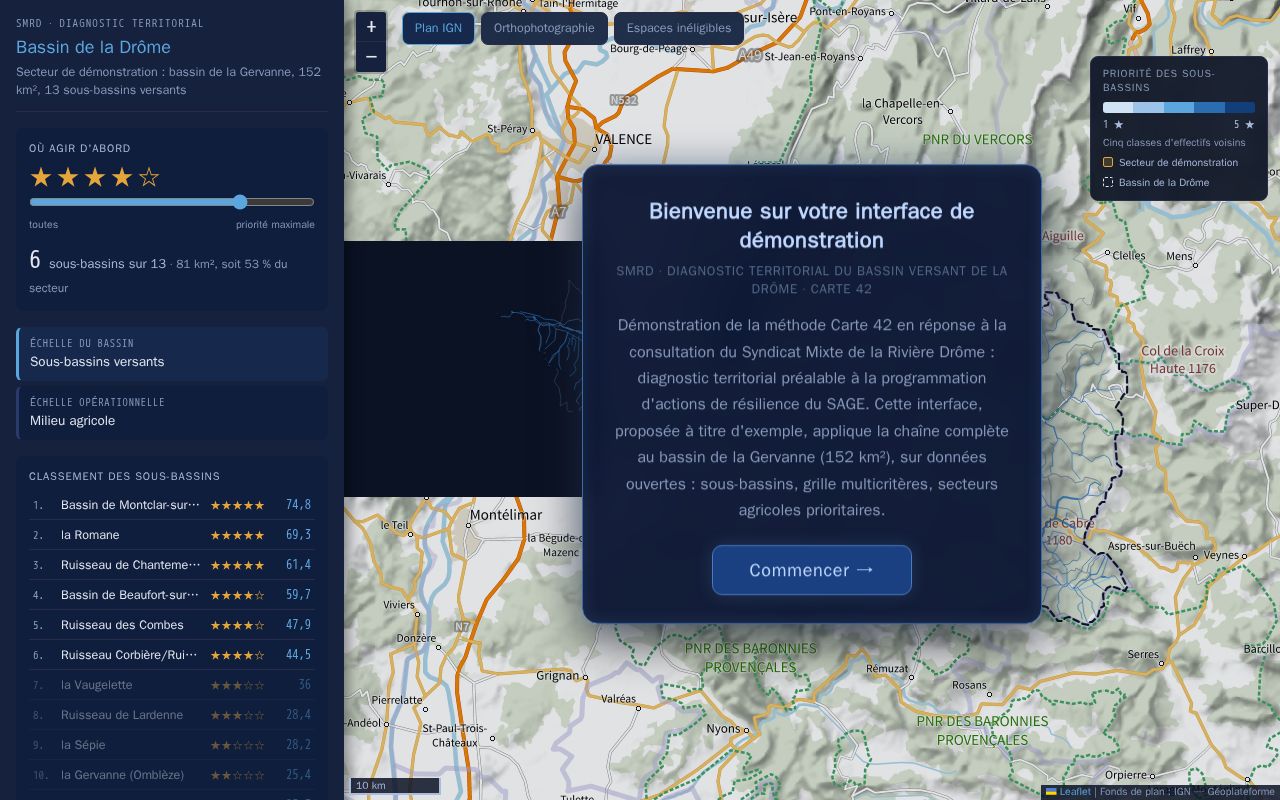Select Ruisseau Corbière/Rui… in the ranking
This screenshot has height=800, width=1280.
172,655
